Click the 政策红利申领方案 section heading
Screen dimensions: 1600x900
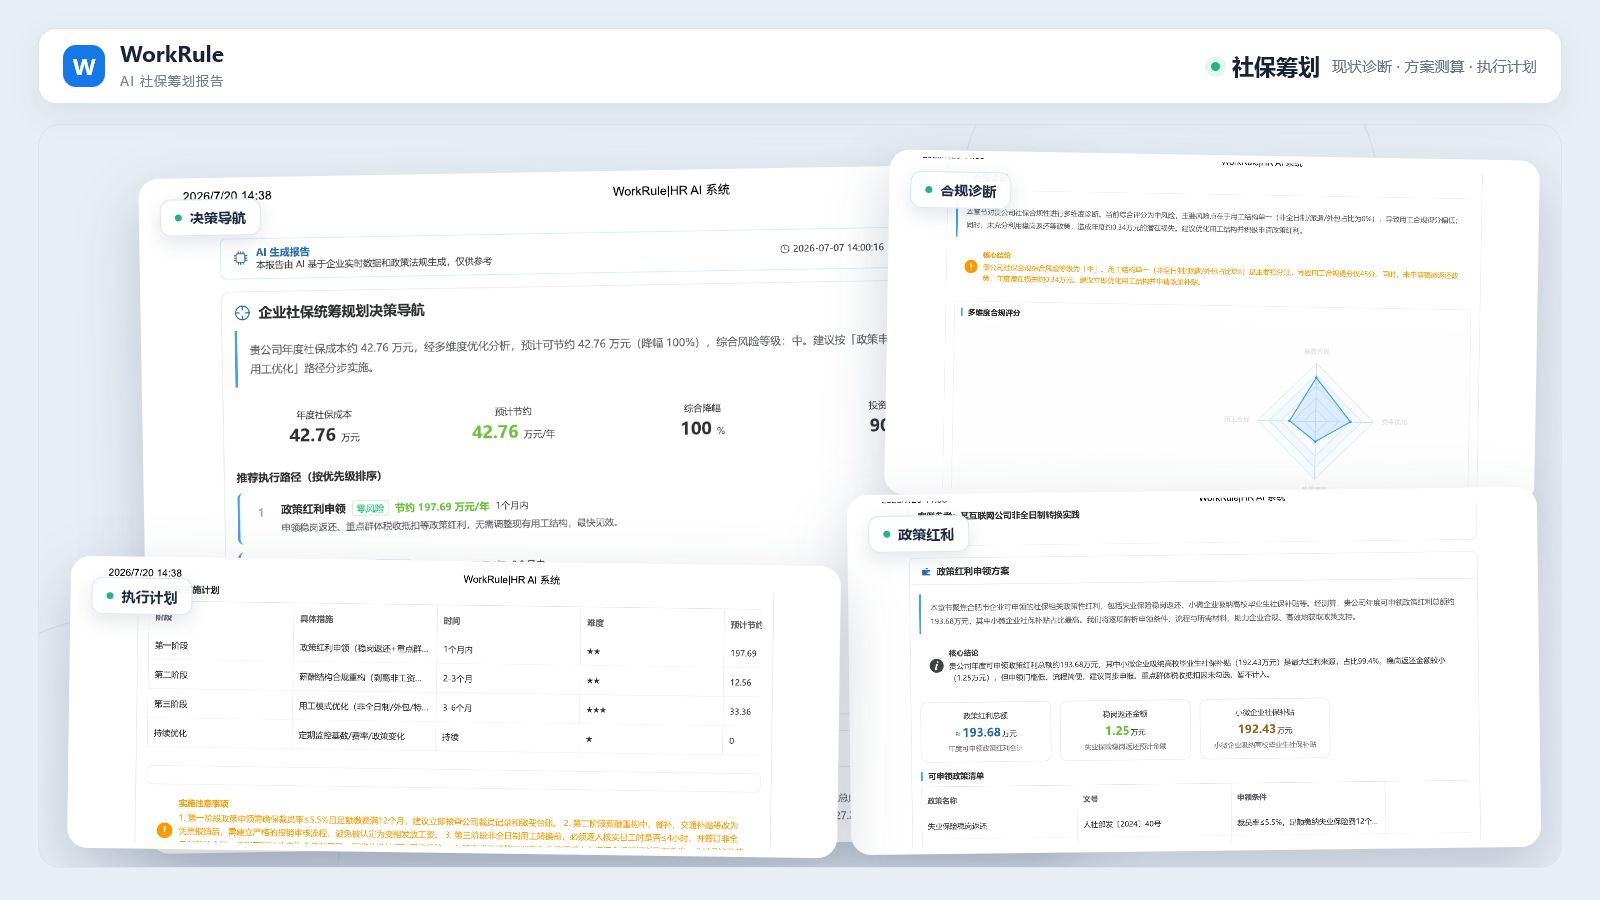pos(973,571)
